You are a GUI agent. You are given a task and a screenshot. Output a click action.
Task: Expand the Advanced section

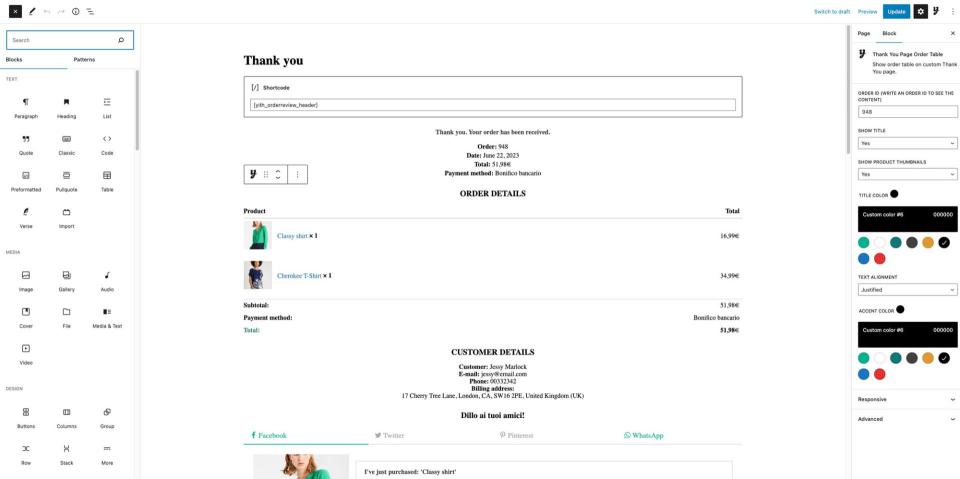906,419
